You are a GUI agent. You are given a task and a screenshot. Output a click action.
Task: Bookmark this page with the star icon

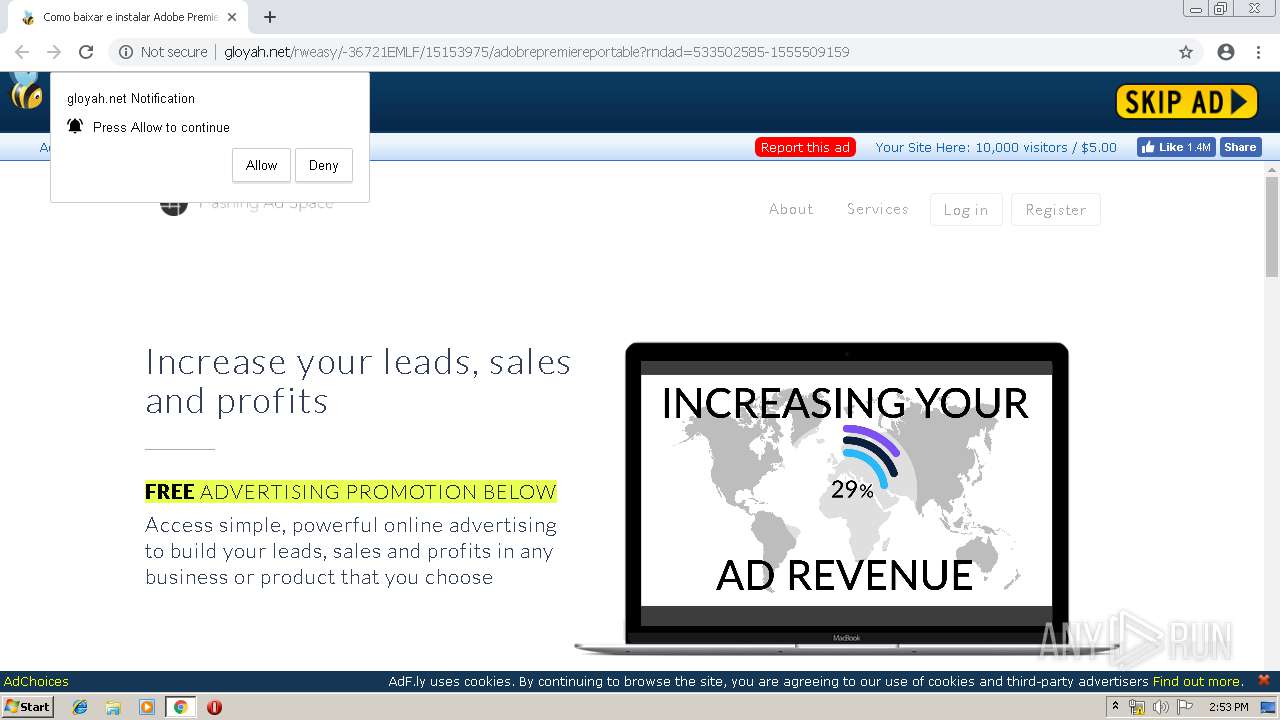click(1186, 52)
